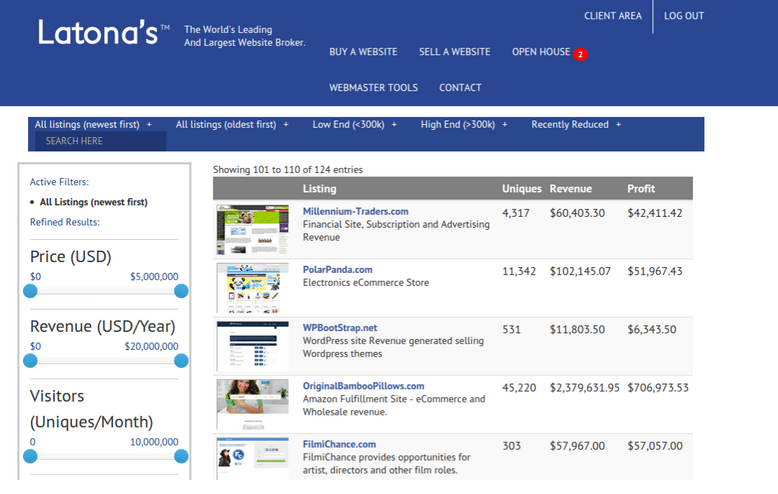Click the 'Active Filters:' label
The image size is (778, 494).
59,182
